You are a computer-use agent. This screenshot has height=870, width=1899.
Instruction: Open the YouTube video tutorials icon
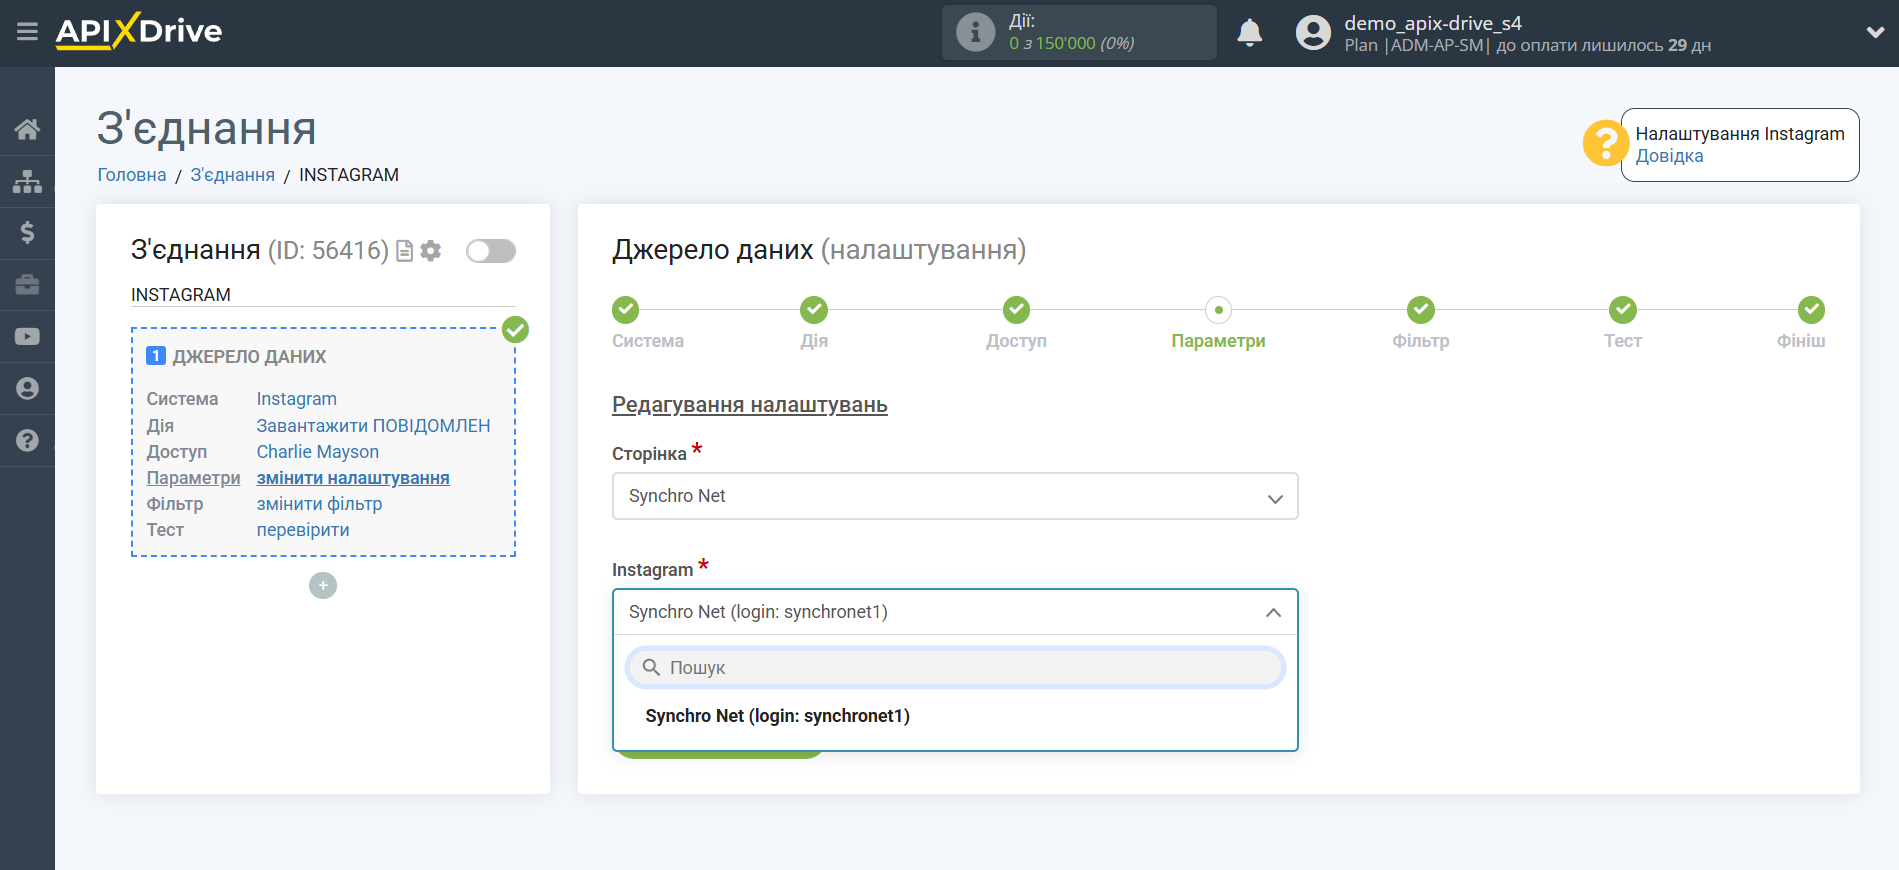[x=27, y=337]
